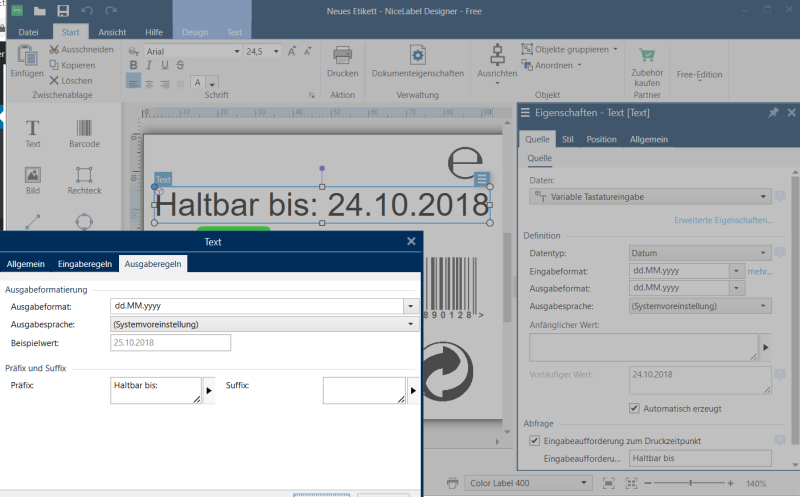800x497 pixels.
Task: Copy selection with Kopieren
Action: 72,65
